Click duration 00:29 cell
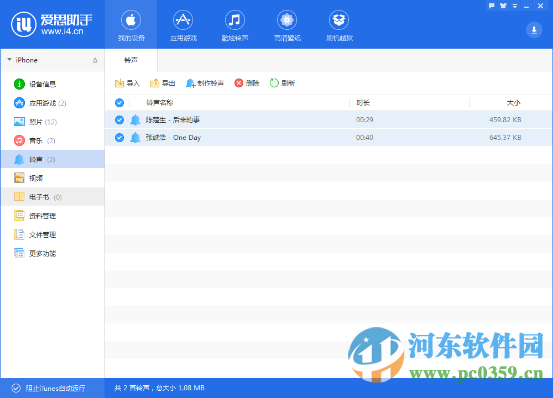Viewport: 553px width, 398px height. [x=364, y=120]
